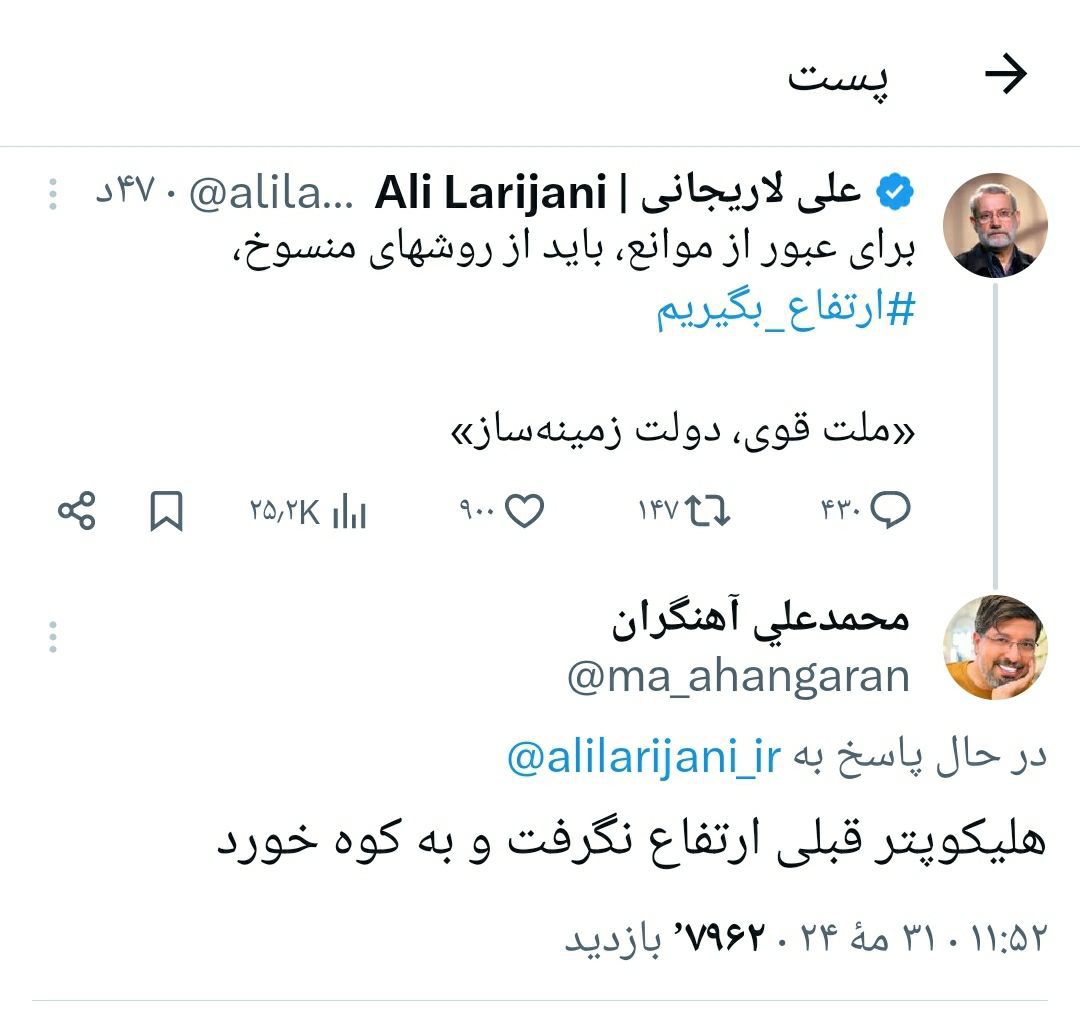Open the @alilarijani_ir mention link
This screenshot has height=1015, width=1080.
pos(643,759)
